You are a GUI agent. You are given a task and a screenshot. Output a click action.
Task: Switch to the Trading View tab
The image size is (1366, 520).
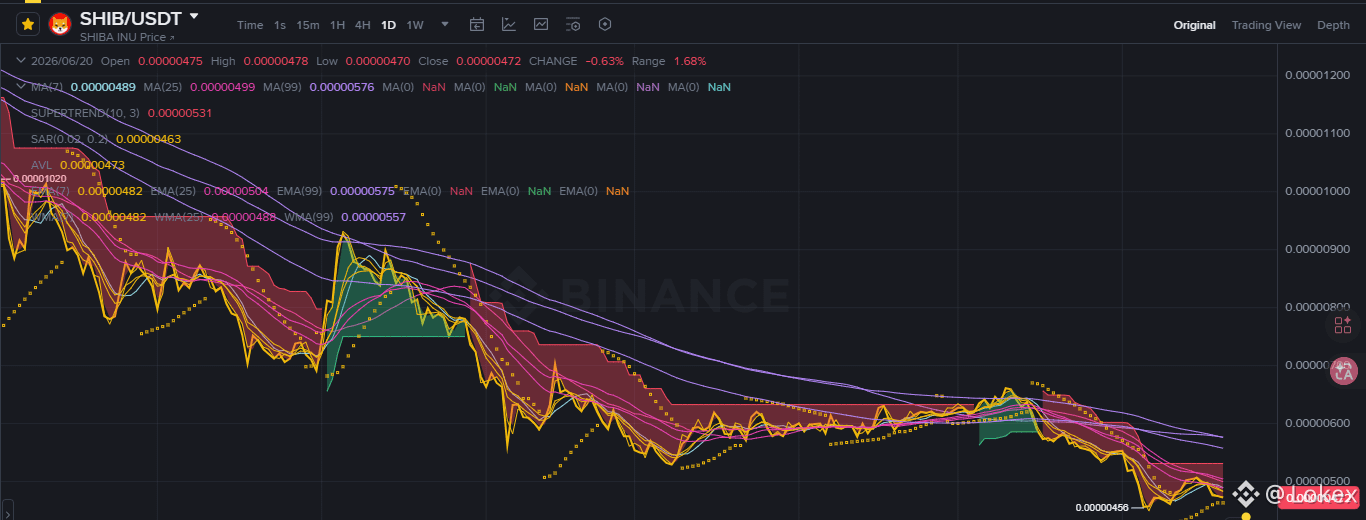[x=1266, y=25]
